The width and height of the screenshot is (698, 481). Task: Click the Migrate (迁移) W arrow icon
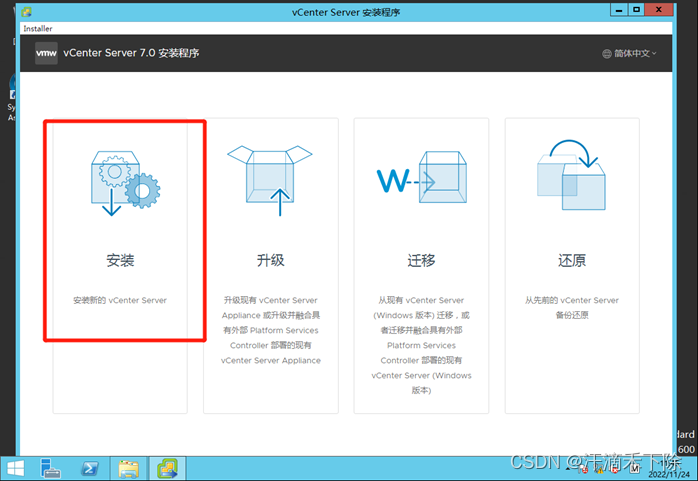[x=422, y=177]
